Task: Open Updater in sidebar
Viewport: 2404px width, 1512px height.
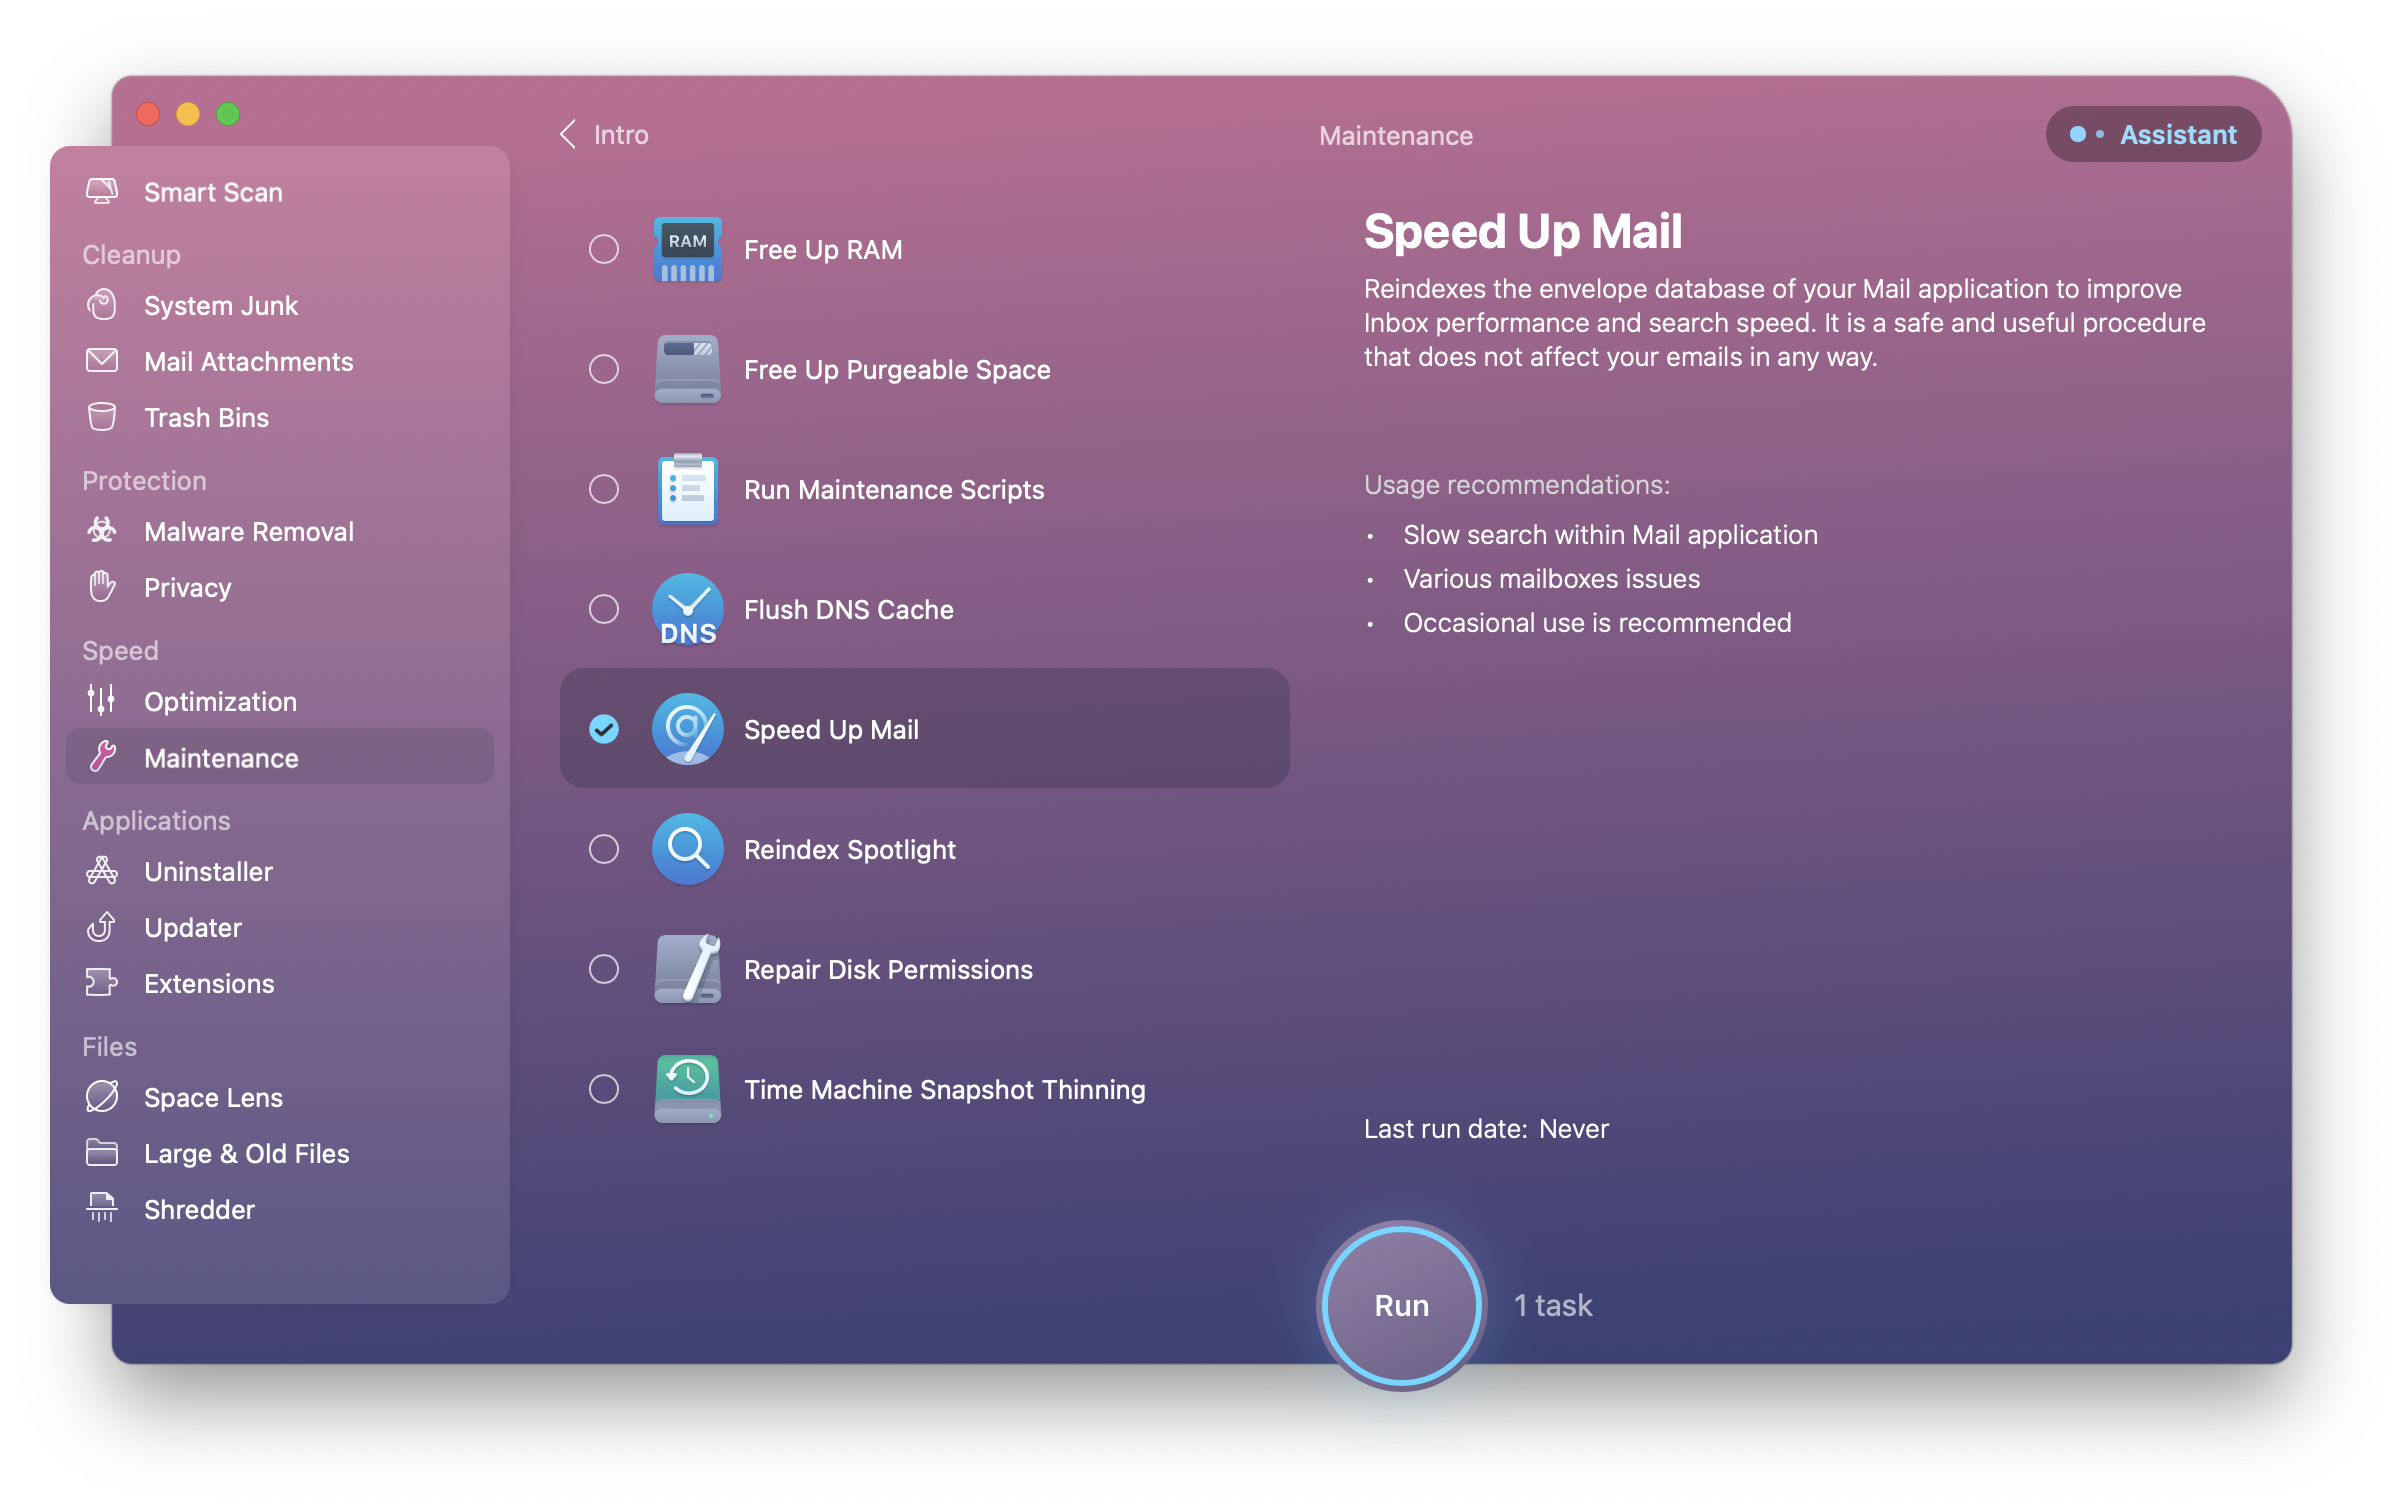Action: click(x=193, y=928)
